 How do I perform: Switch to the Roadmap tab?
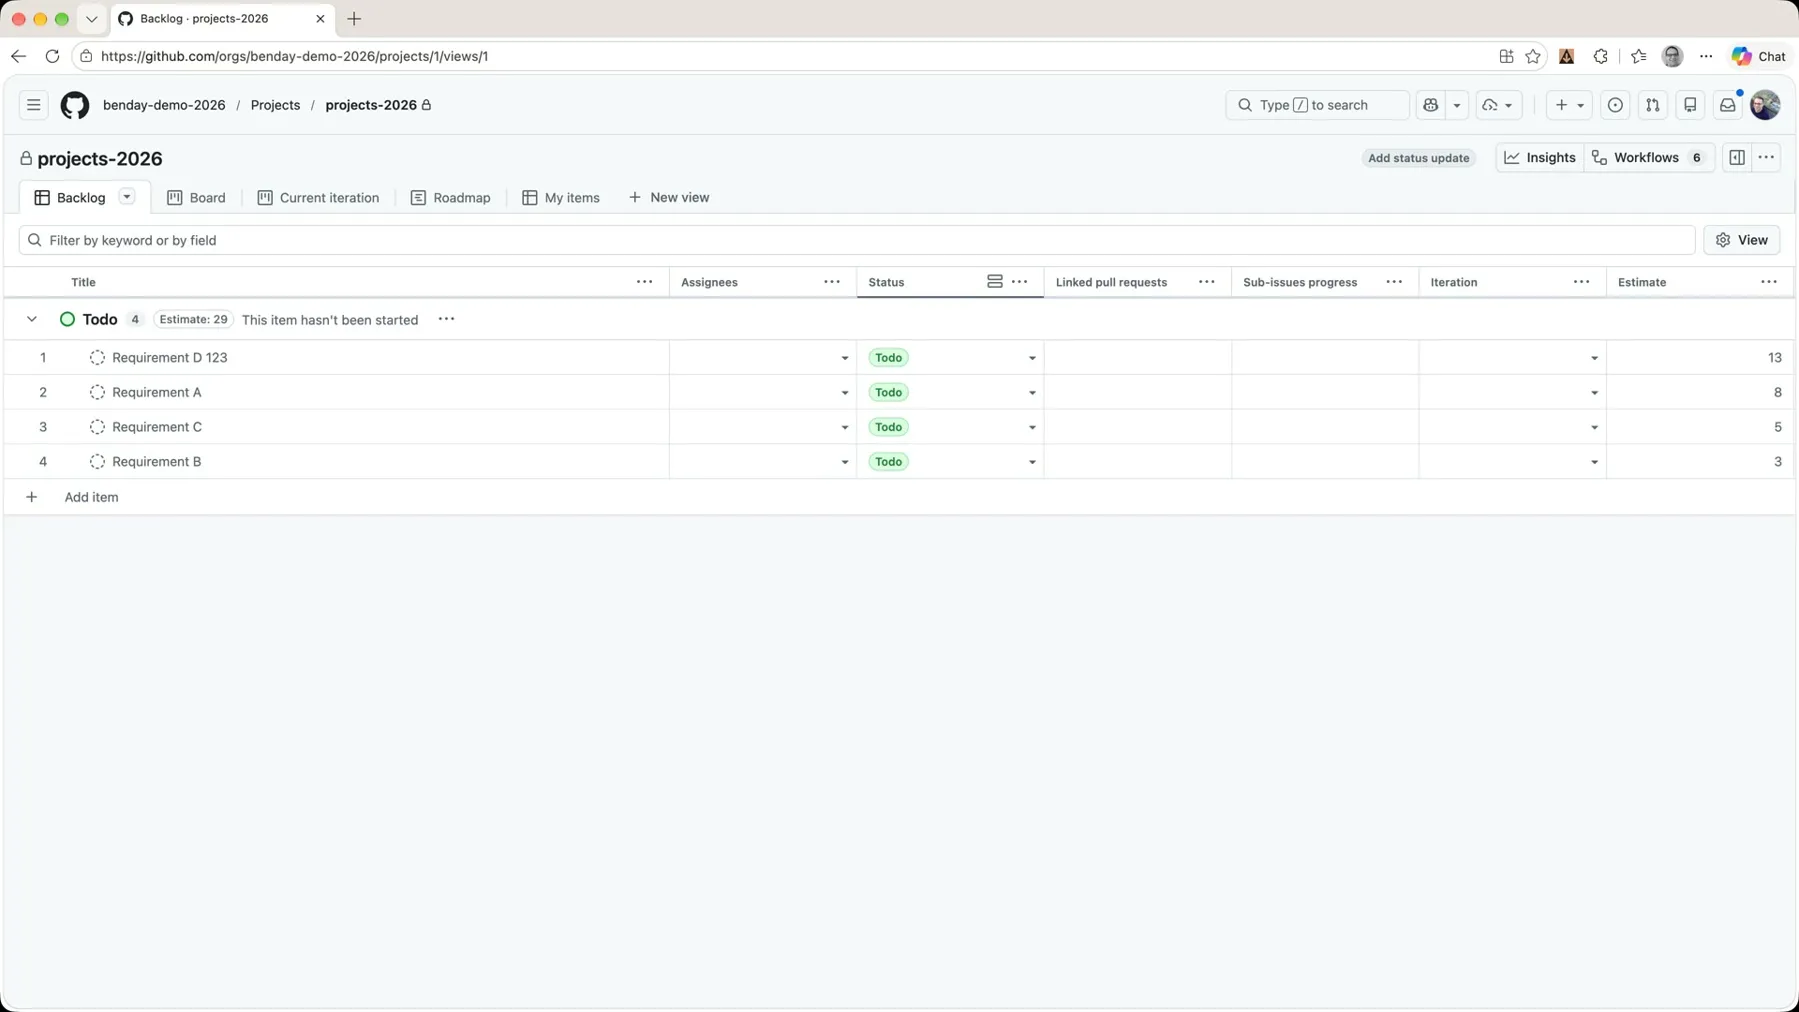(x=450, y=198)
